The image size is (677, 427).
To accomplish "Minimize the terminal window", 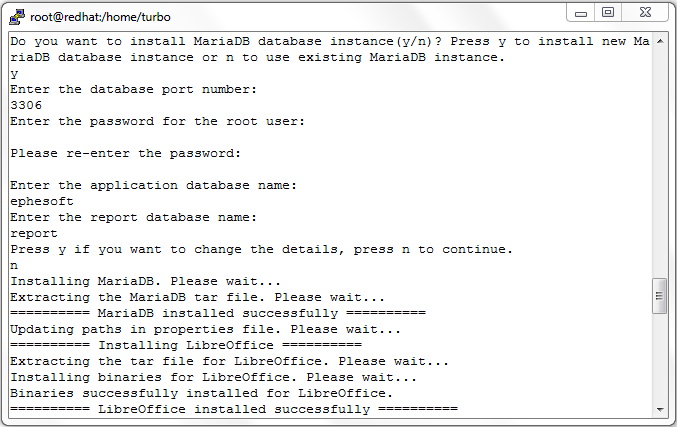I will [x=581, y=13].
